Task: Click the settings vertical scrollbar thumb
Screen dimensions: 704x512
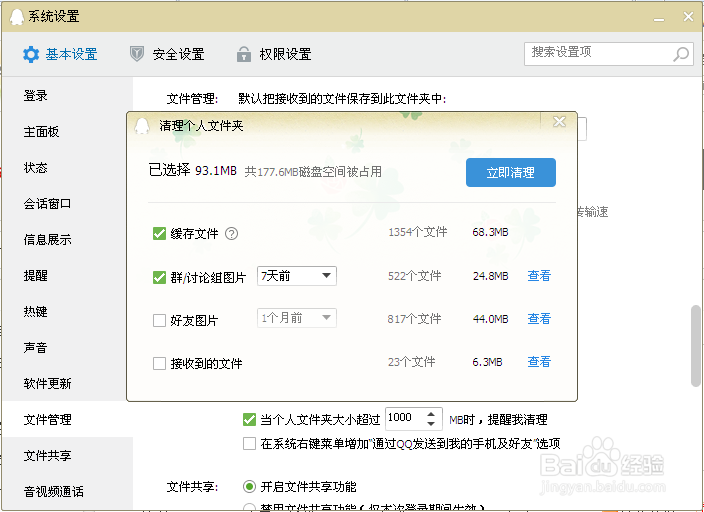Action: tap(695, 346)
